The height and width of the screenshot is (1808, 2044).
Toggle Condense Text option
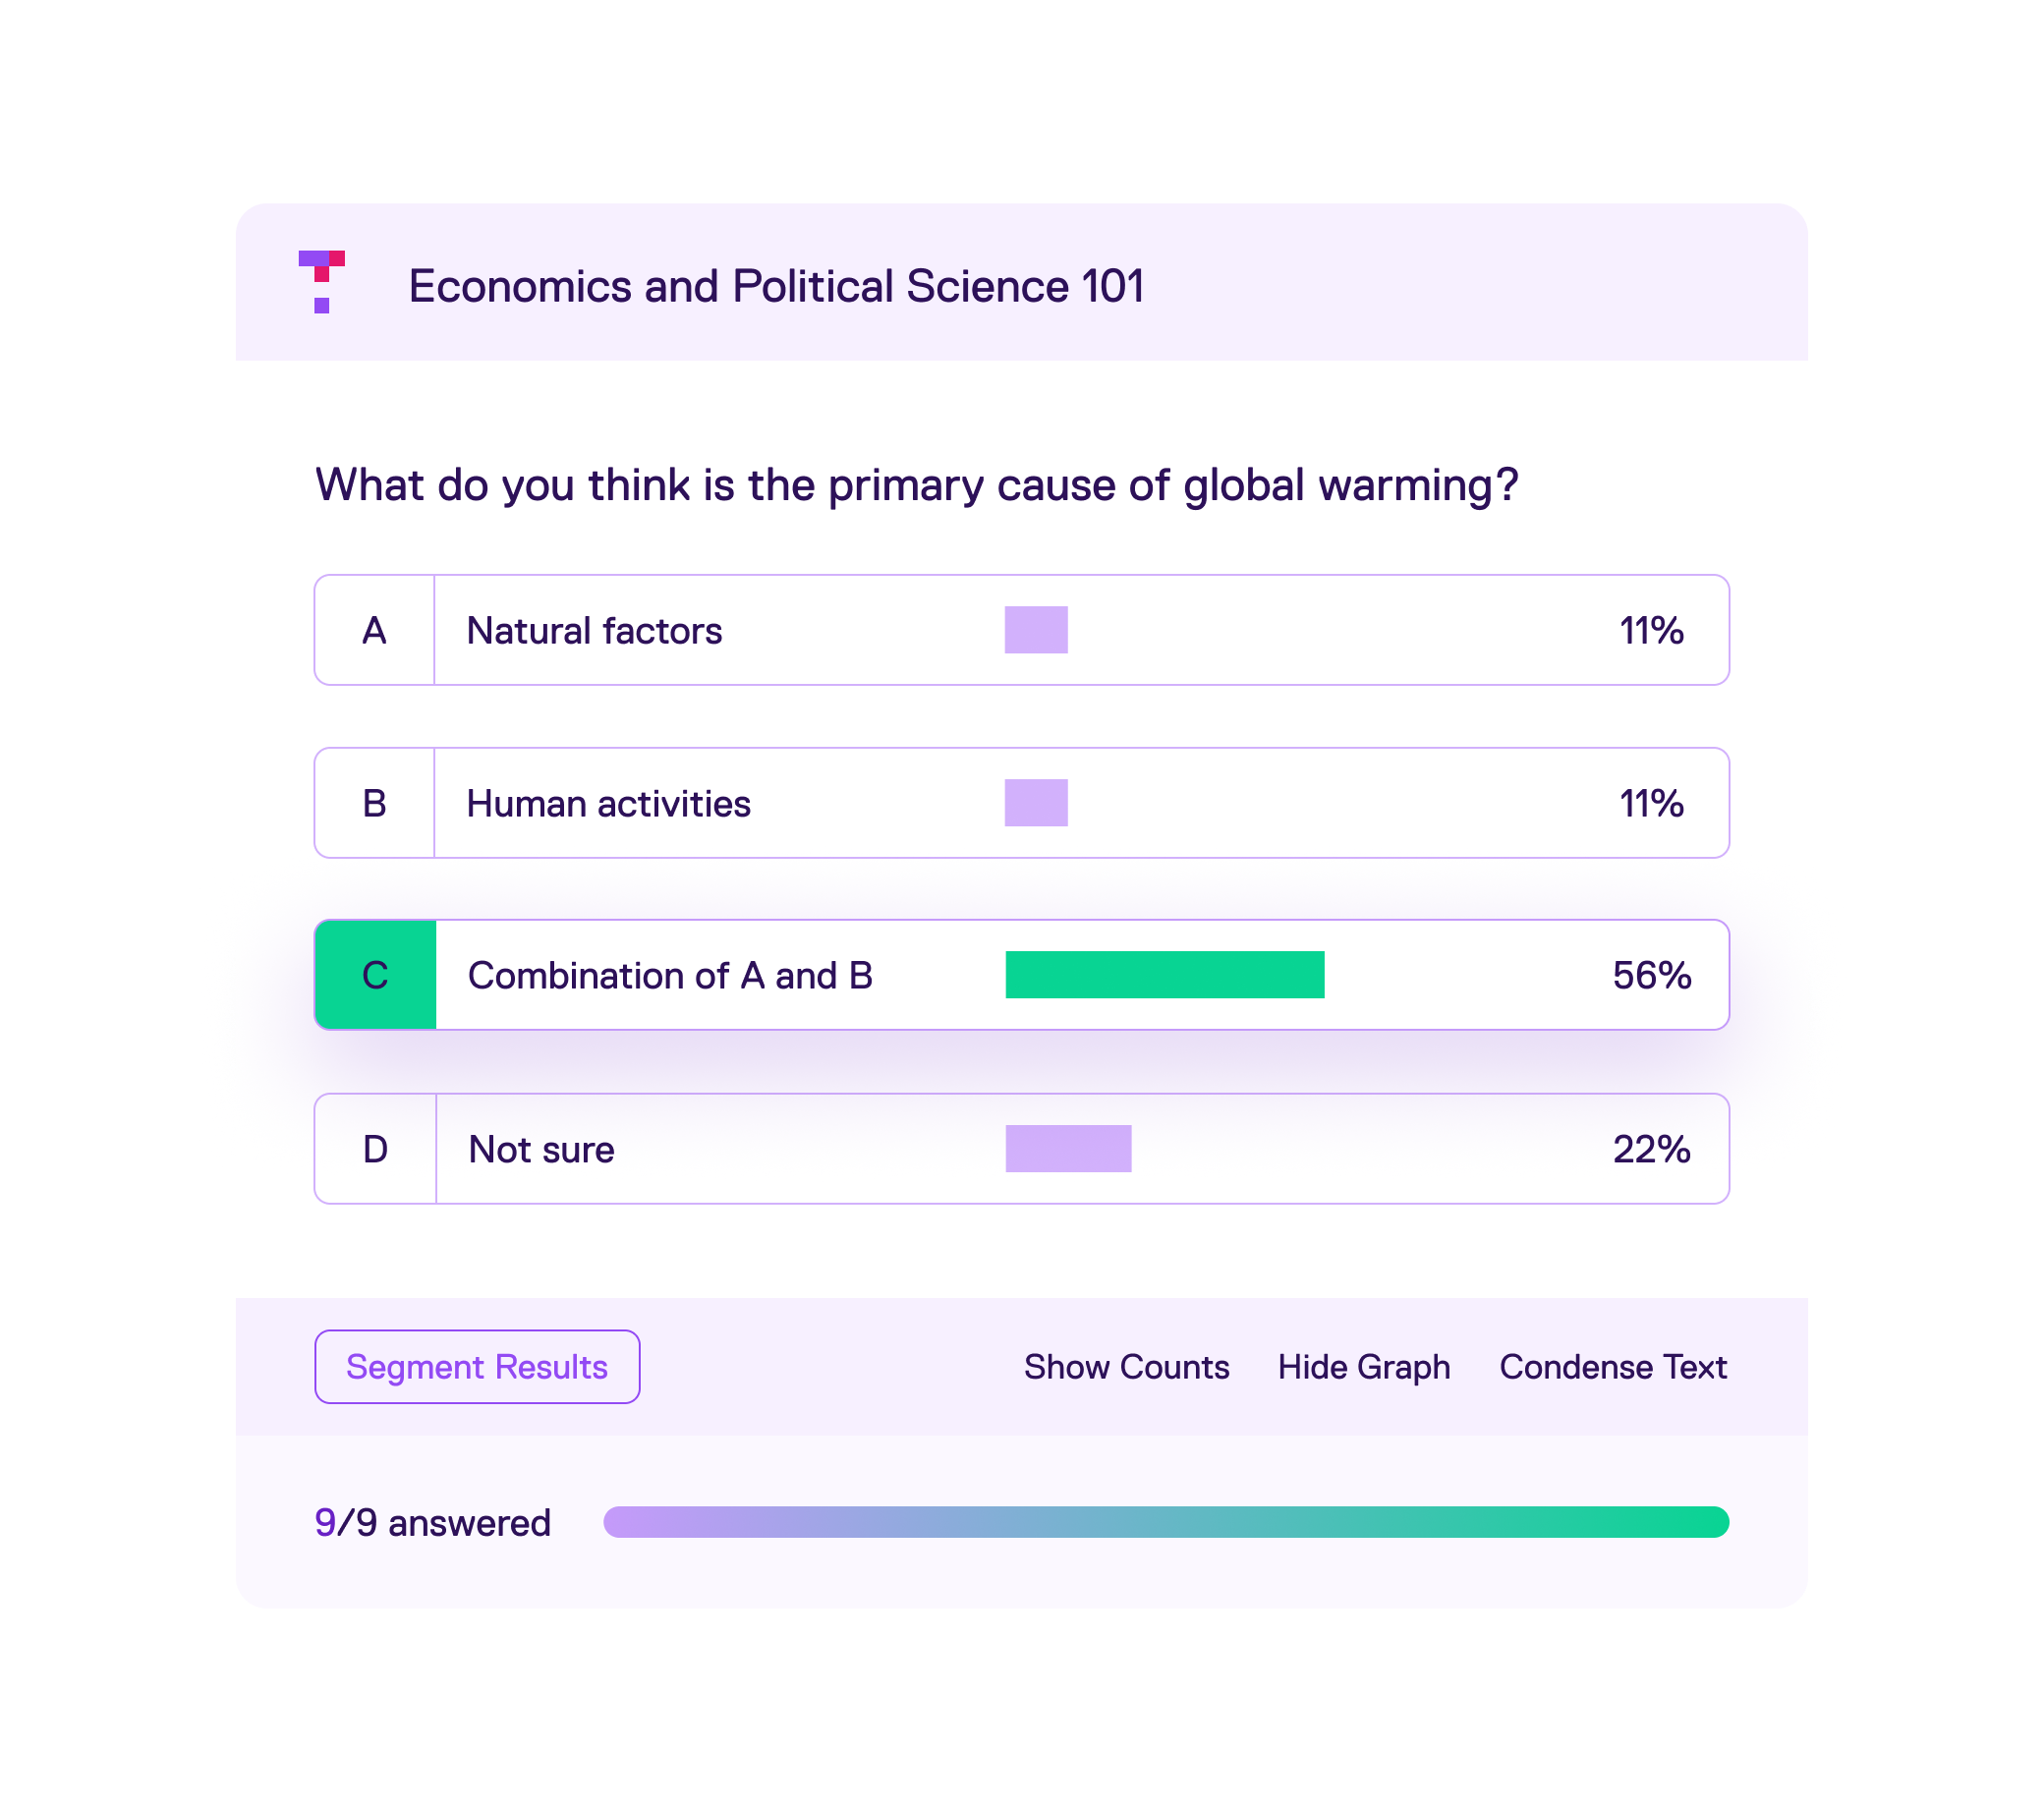point(1612,1367)
